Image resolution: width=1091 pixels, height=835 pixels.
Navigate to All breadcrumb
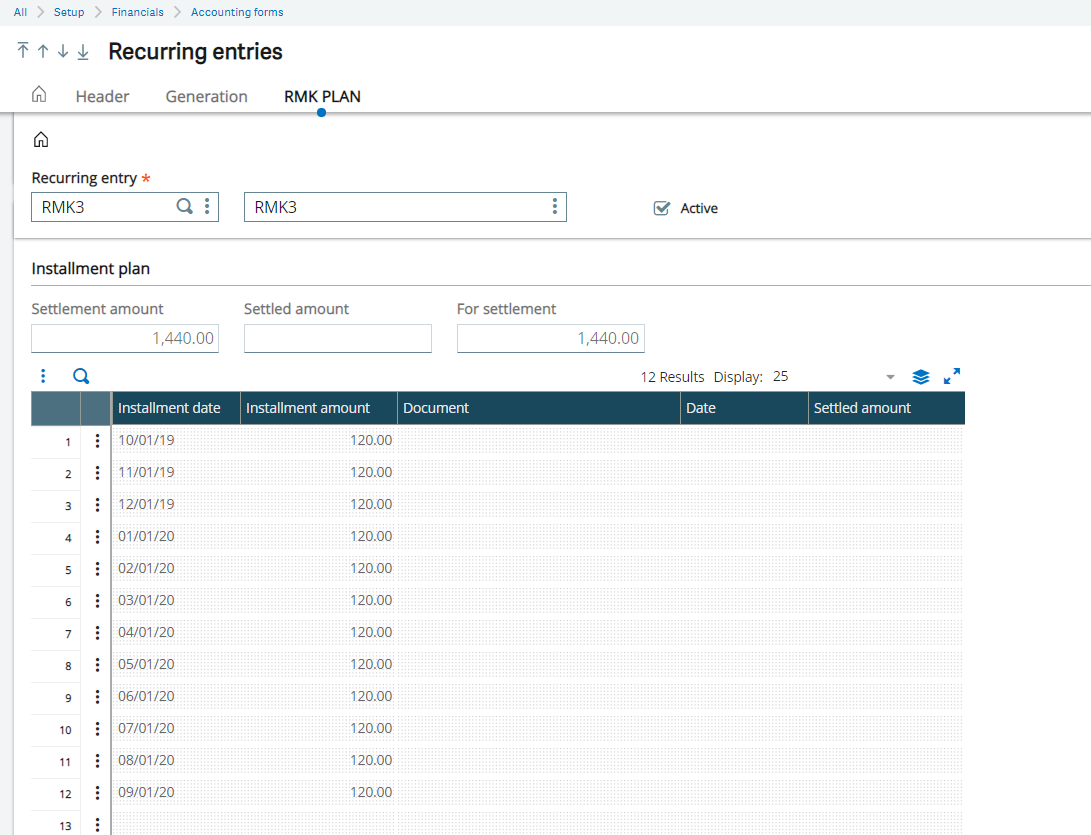(x=20, y=12)
